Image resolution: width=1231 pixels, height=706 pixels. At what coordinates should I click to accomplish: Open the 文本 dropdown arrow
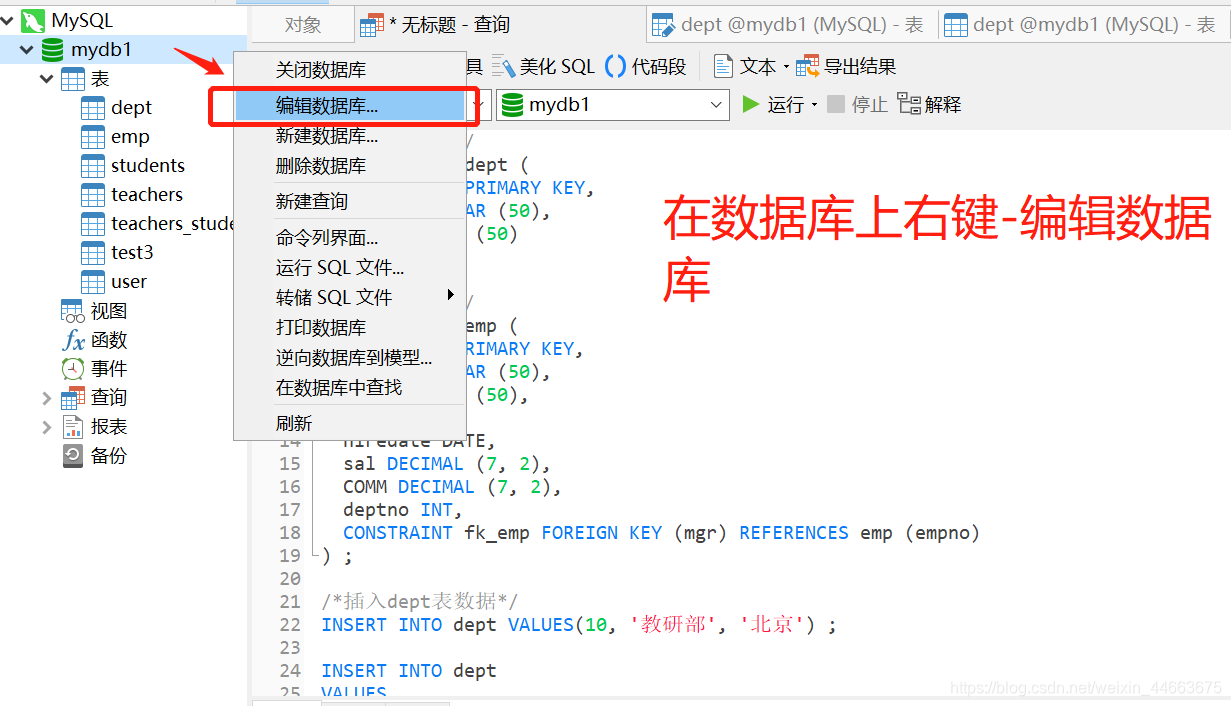point(786,68)
